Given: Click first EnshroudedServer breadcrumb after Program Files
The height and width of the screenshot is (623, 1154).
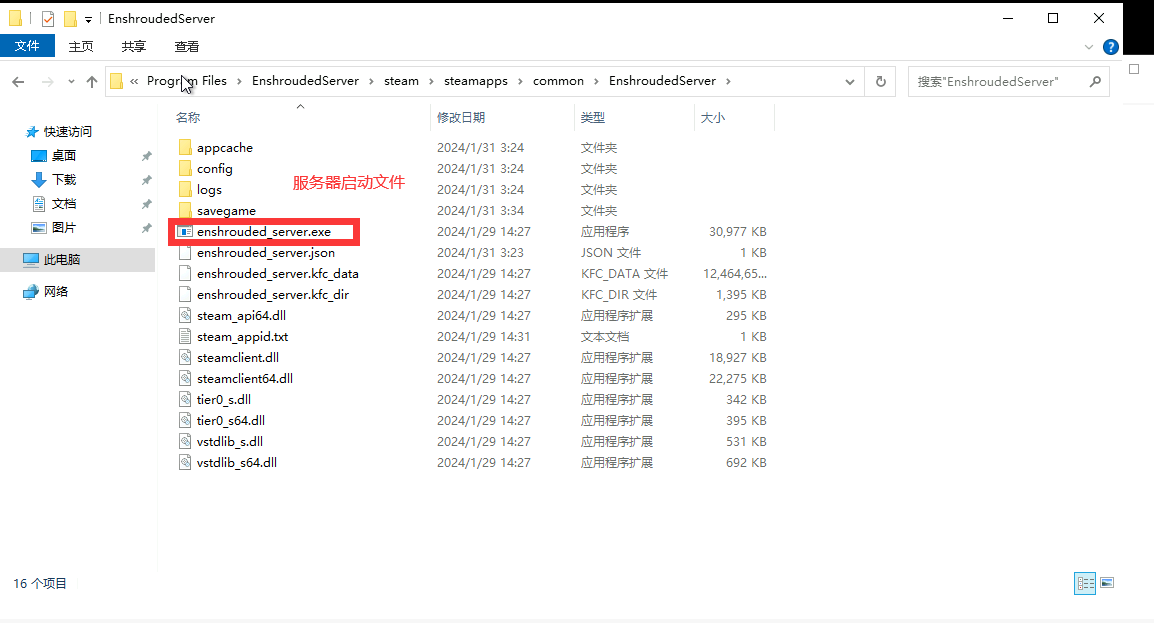Looking at the screenshot, I should (x=305, y=81).
